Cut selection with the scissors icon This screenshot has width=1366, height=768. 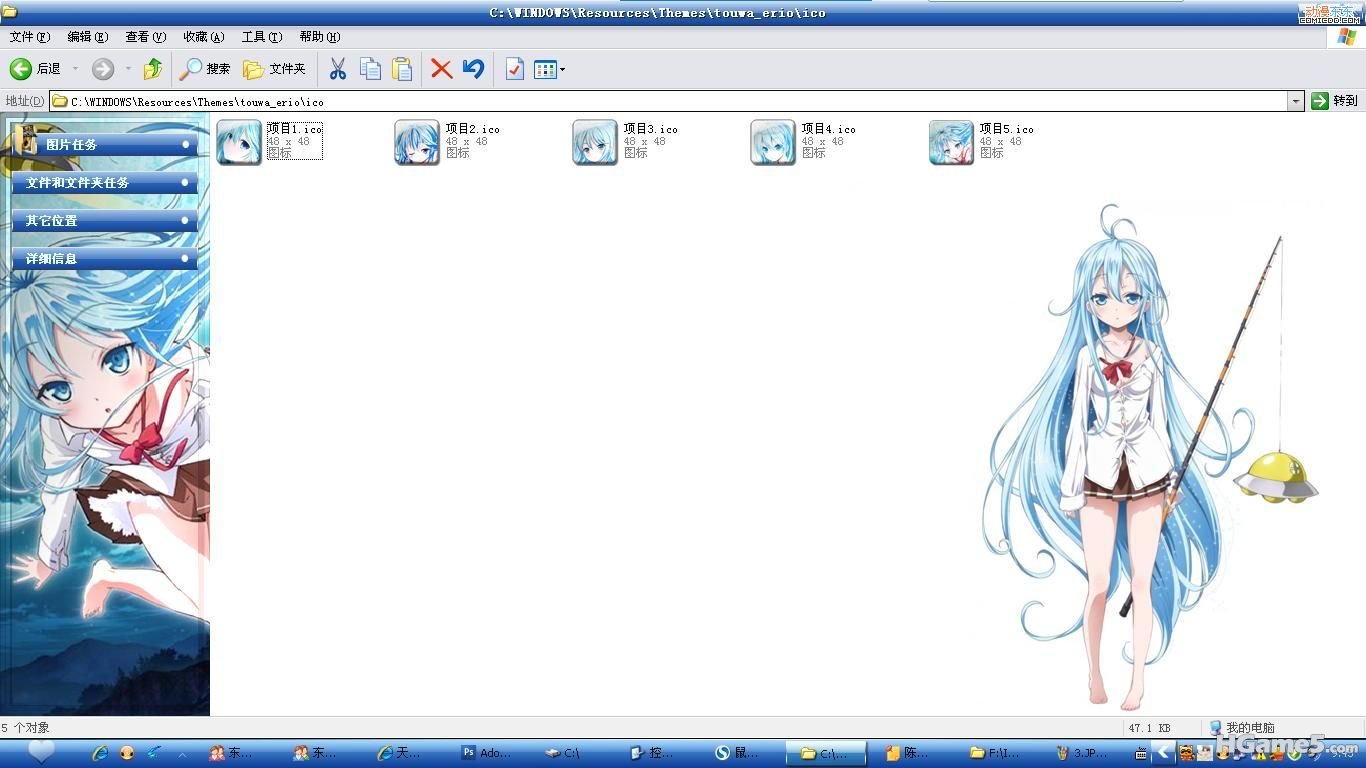point(338,69)
